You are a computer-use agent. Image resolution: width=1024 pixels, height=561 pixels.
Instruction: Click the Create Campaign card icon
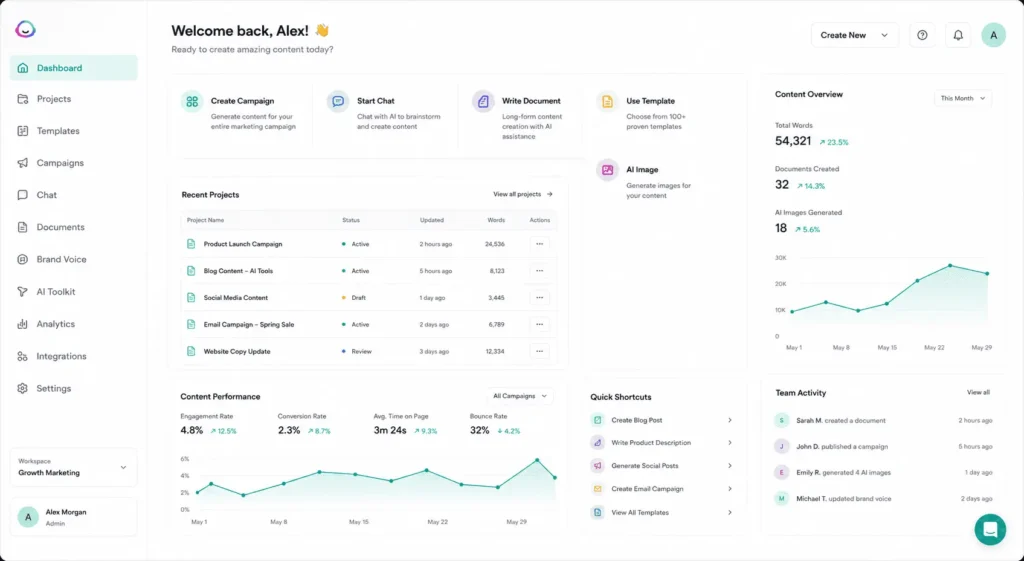pyautogui.click(x=192, y=101)
